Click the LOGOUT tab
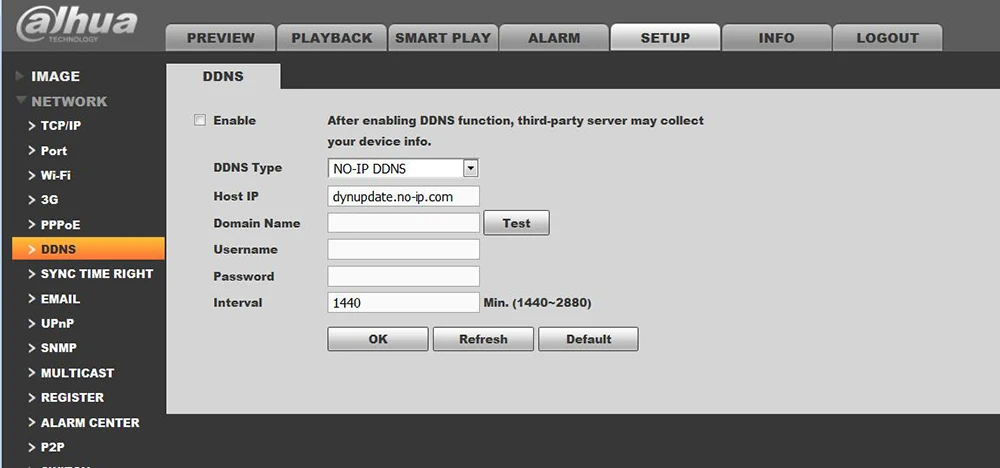1000x468 pixels. coord(887,38)
